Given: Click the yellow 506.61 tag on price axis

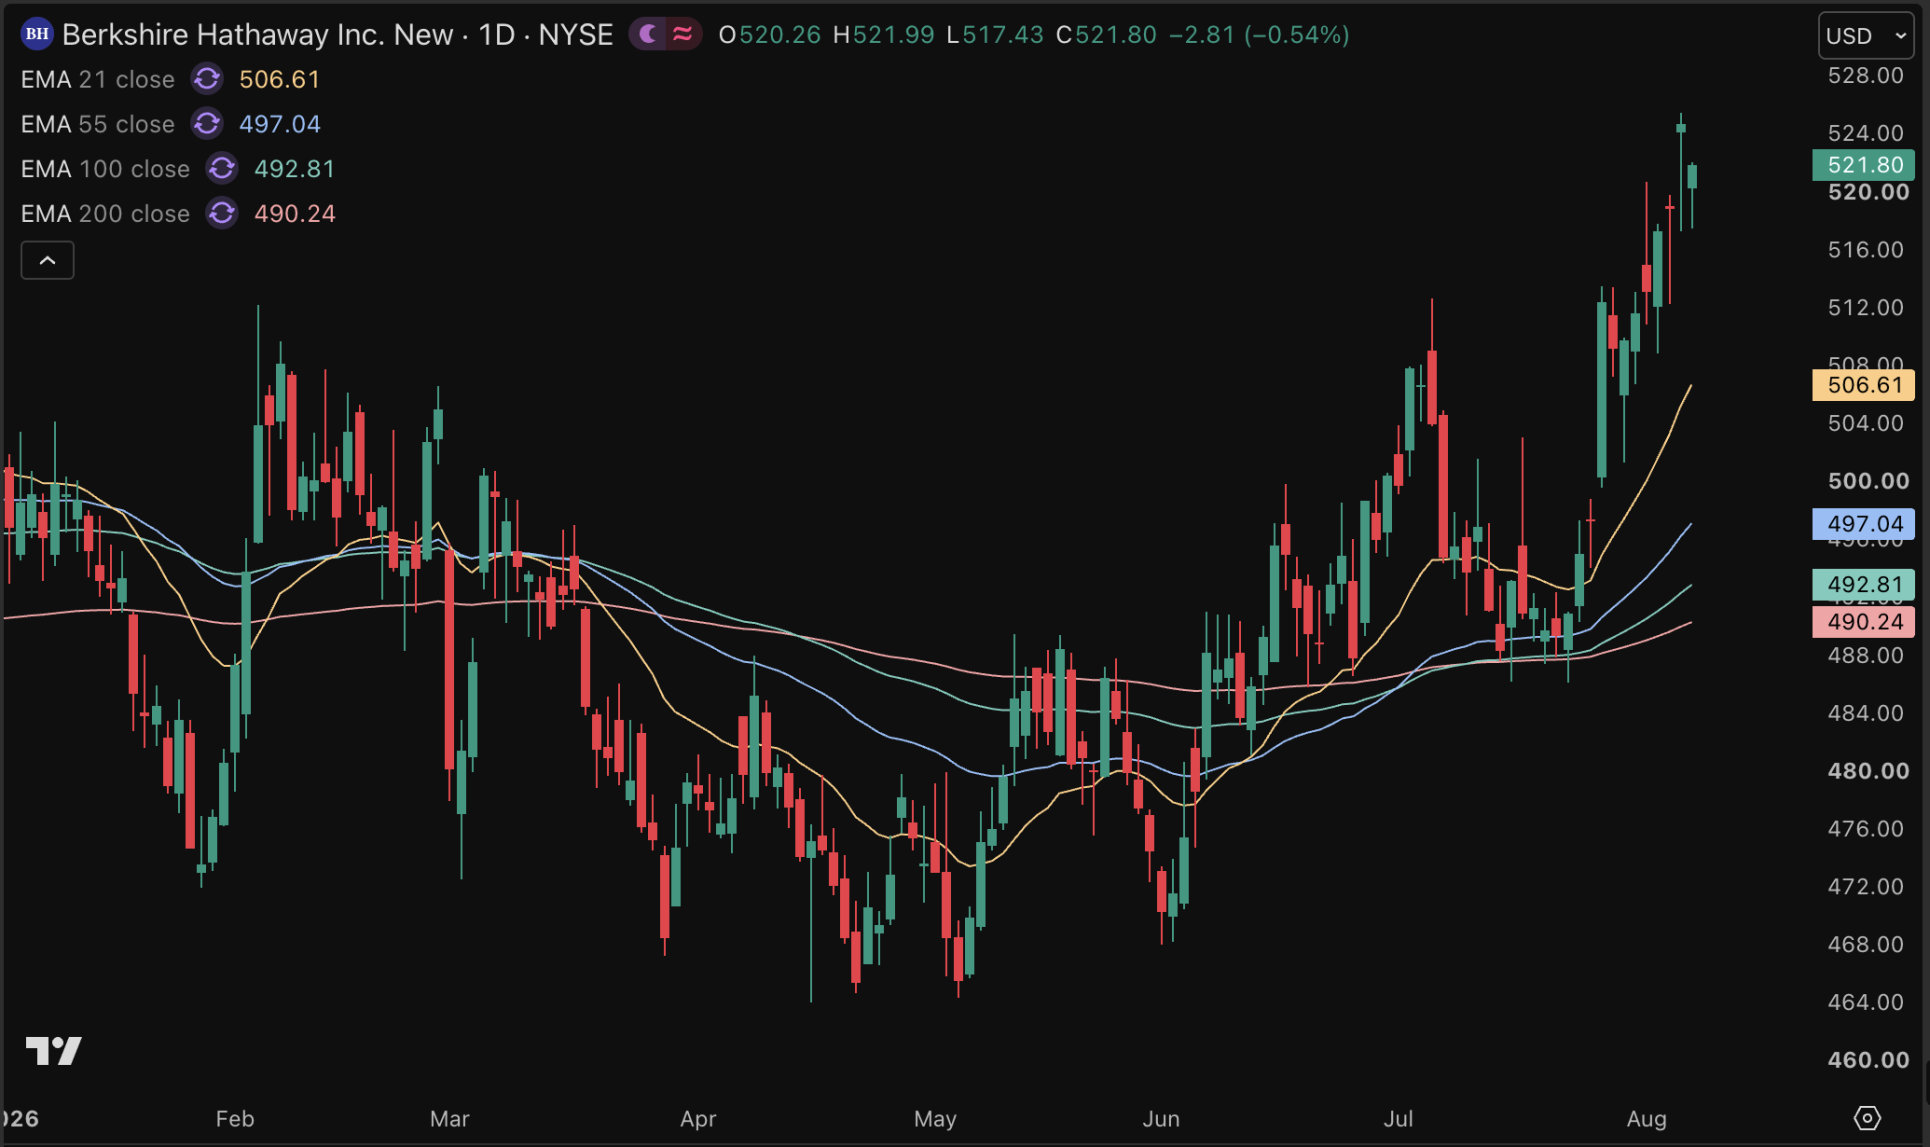Looking at the screenshot, I should 1864,385.
